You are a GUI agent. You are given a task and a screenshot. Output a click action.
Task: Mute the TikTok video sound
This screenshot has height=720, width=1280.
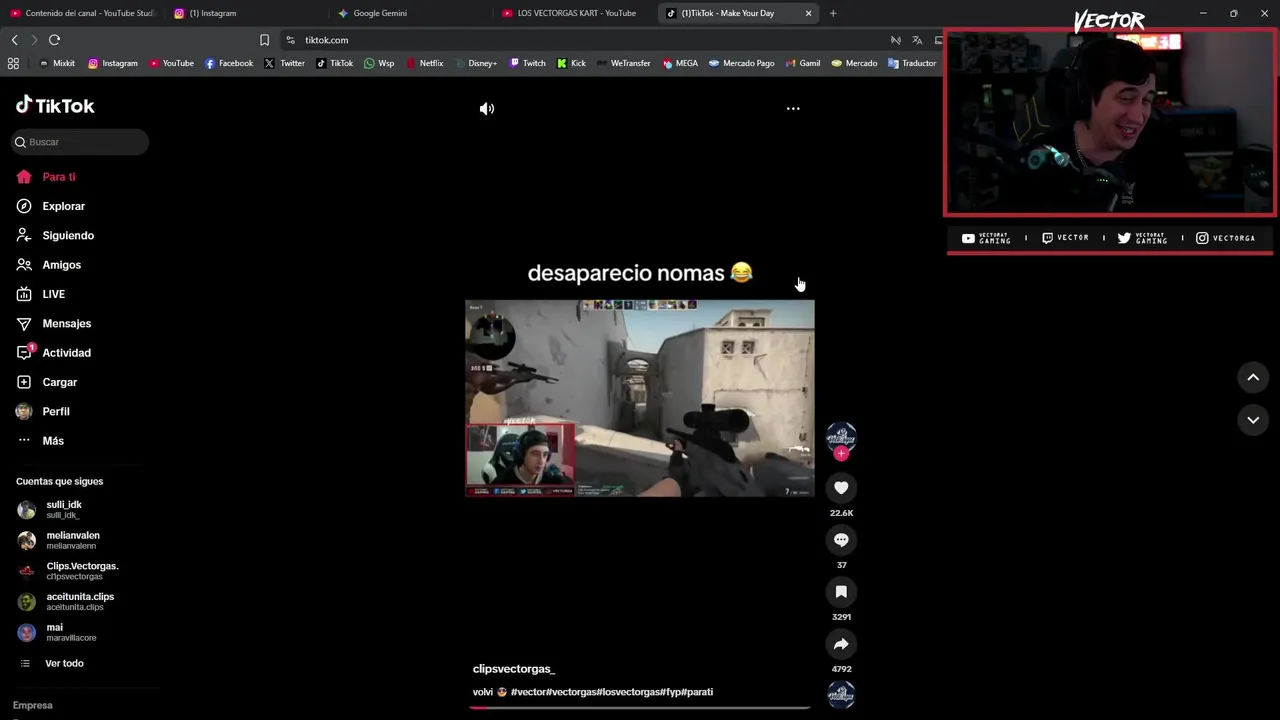click(x=487, y=108)
